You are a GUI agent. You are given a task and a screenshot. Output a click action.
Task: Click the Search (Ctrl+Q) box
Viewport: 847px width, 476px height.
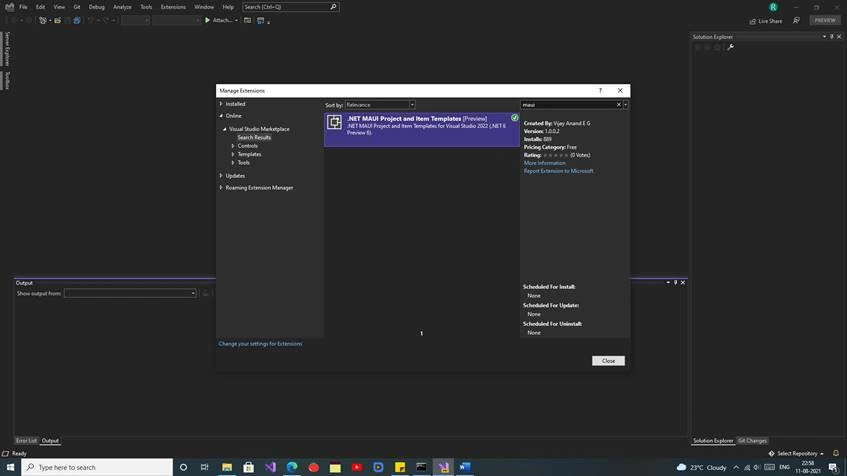pyautogui.click(x=291, y=7)
